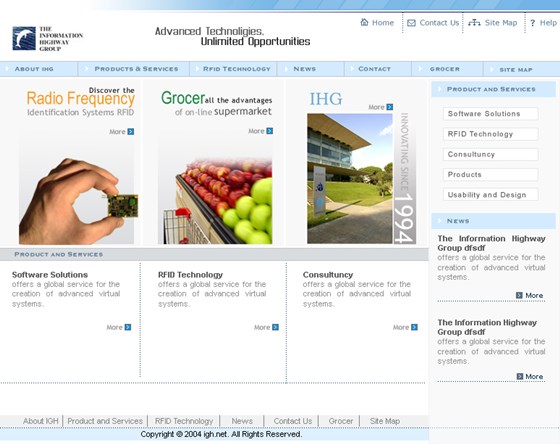Click Product and Services in footer
Viewport: 560px width, 444px height.
(x=105, y=421)
